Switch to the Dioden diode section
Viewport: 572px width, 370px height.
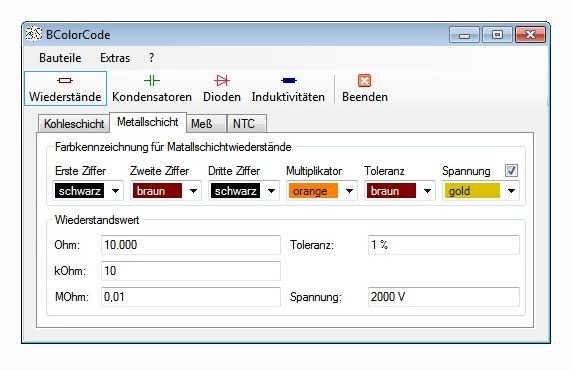pos(222,89)
